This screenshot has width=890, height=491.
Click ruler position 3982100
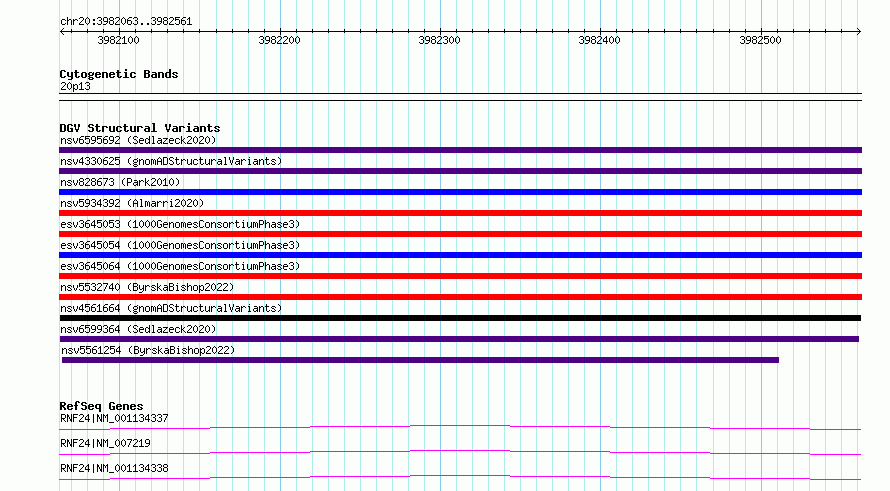click(x=118, y=40)
